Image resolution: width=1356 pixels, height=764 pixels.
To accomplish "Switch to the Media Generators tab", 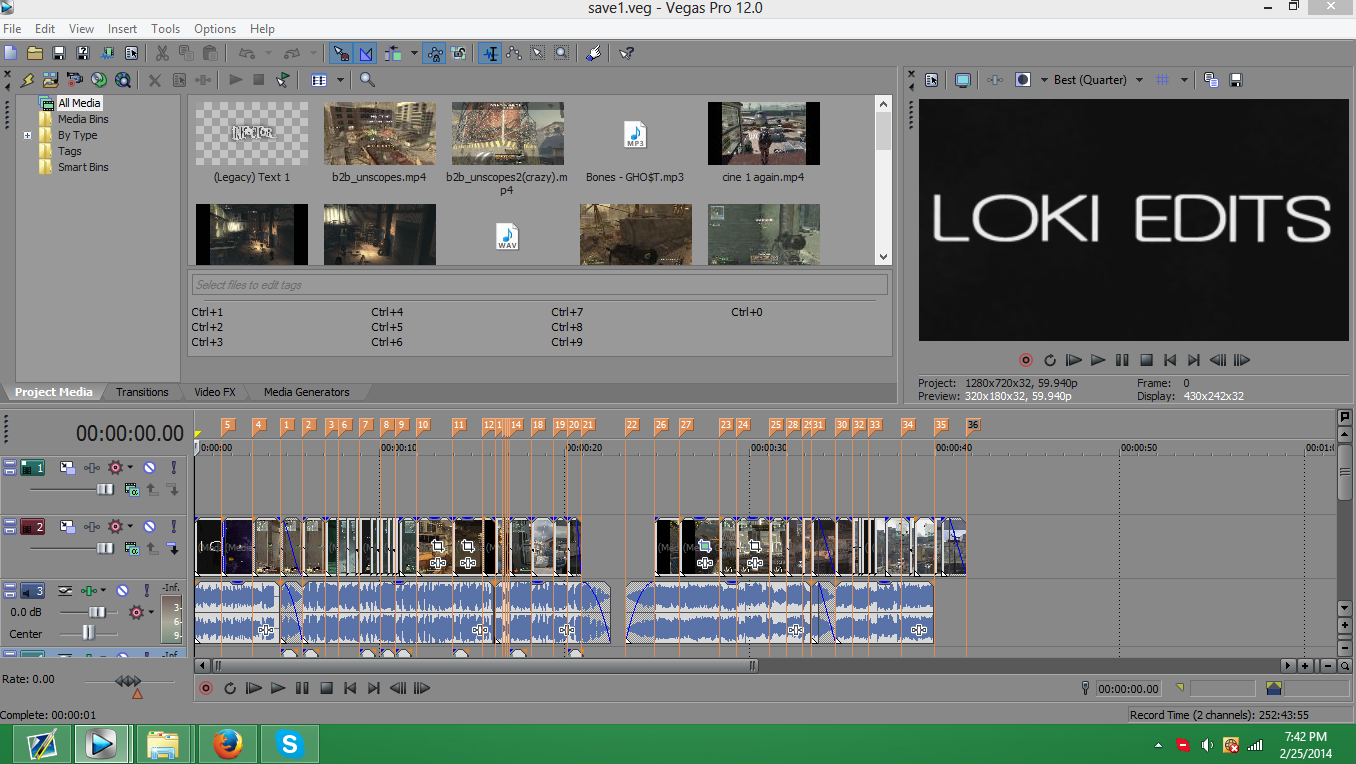I will coord(307,392).
